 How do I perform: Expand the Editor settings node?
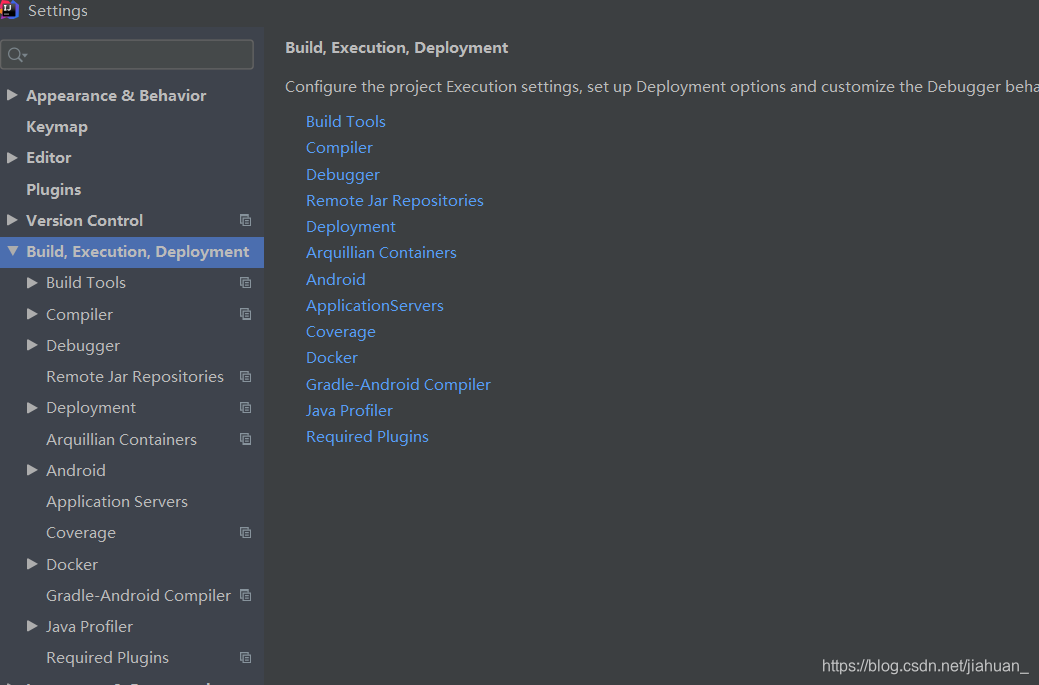[x=12, y=158]
